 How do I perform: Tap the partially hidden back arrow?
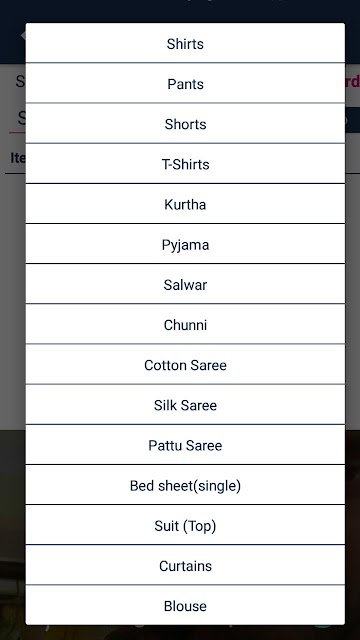pos(23,36)
